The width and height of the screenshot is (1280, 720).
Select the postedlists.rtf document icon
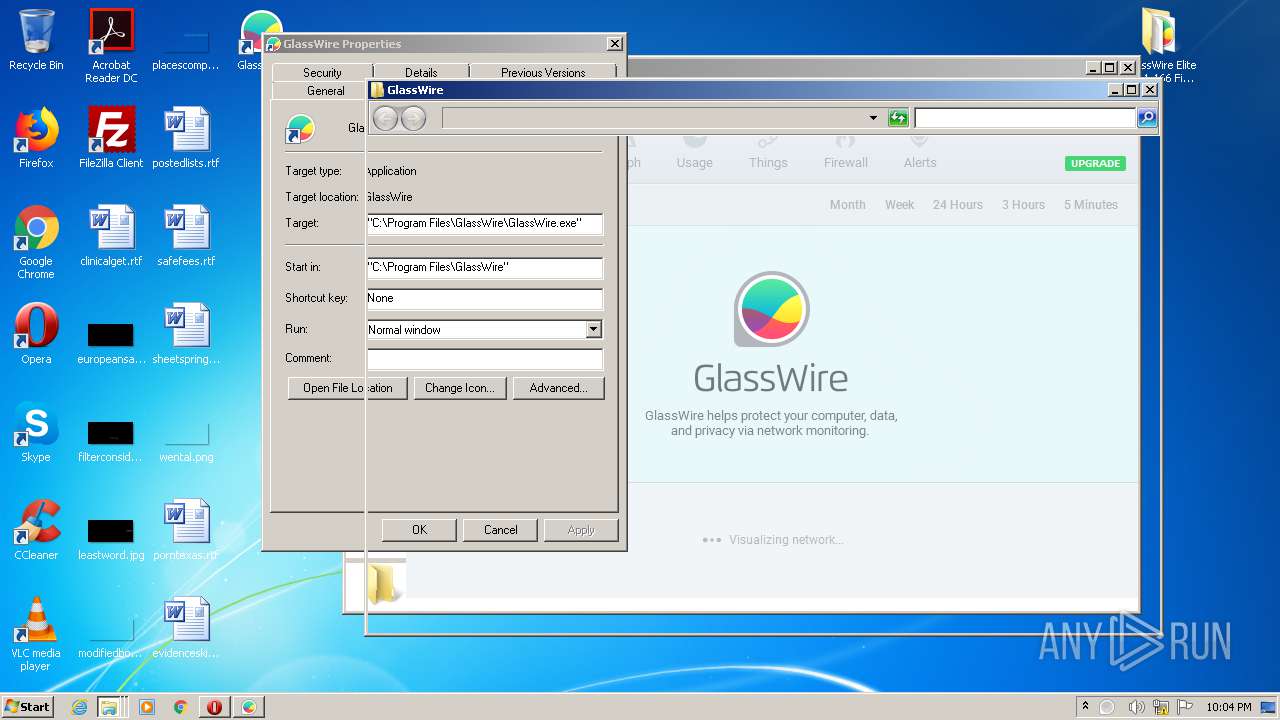point(186,138)
